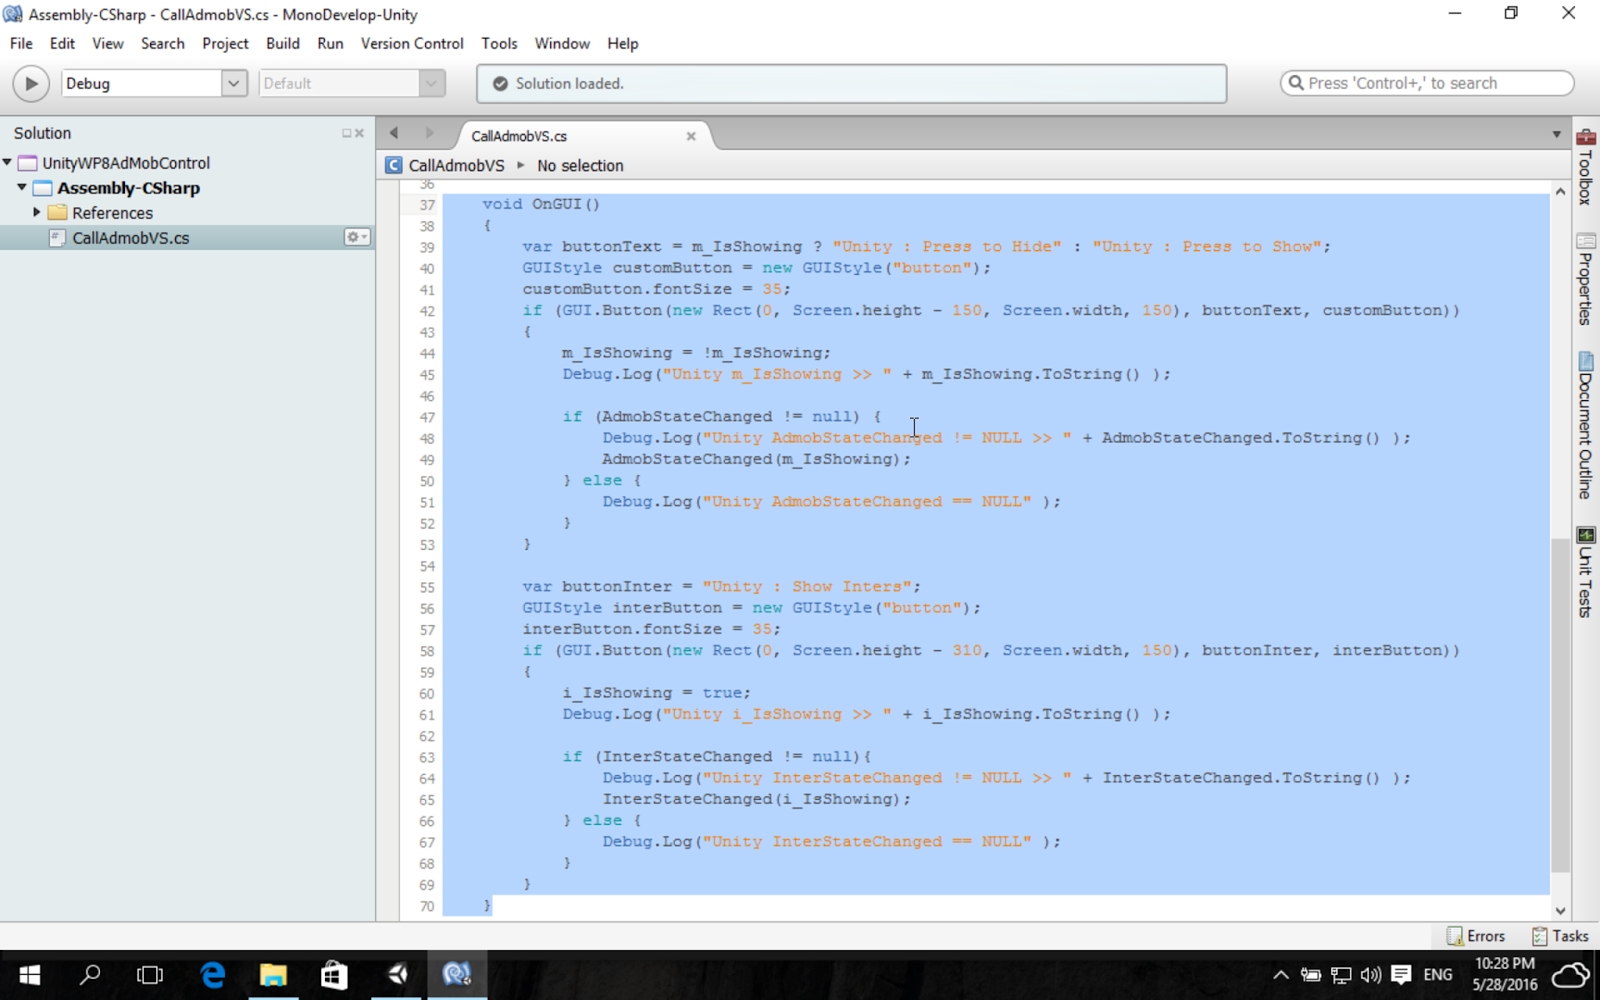This screenshot has height=1000, width=1600.
Task: Open the Search menu
Action: click(163, 44)
